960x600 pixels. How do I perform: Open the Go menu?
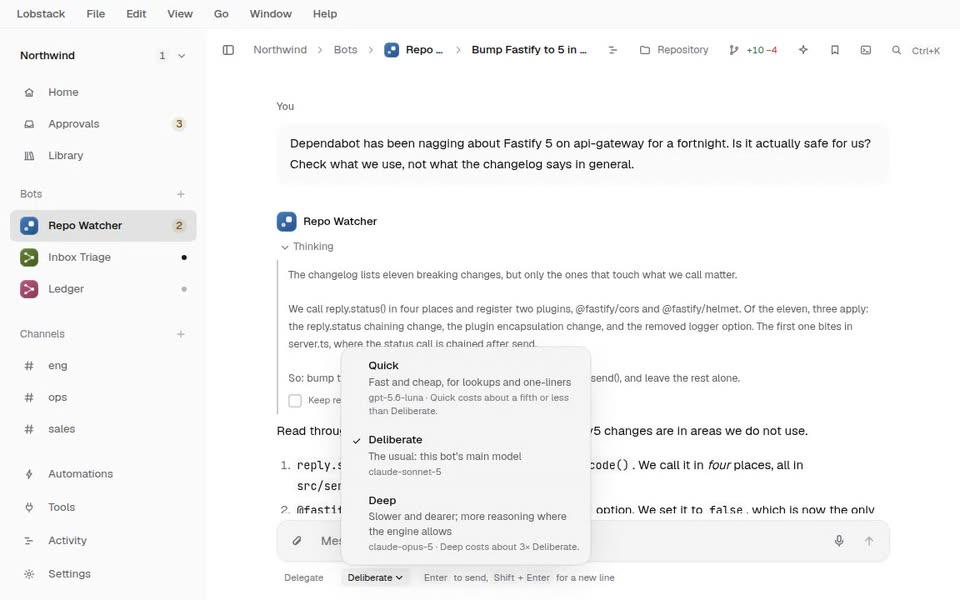tap(221, 13)
